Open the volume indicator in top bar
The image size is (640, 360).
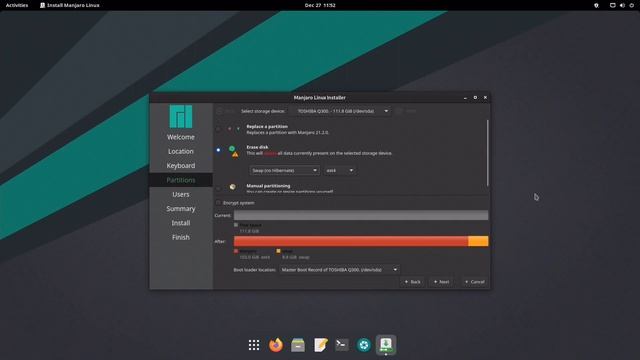(622, 5)
